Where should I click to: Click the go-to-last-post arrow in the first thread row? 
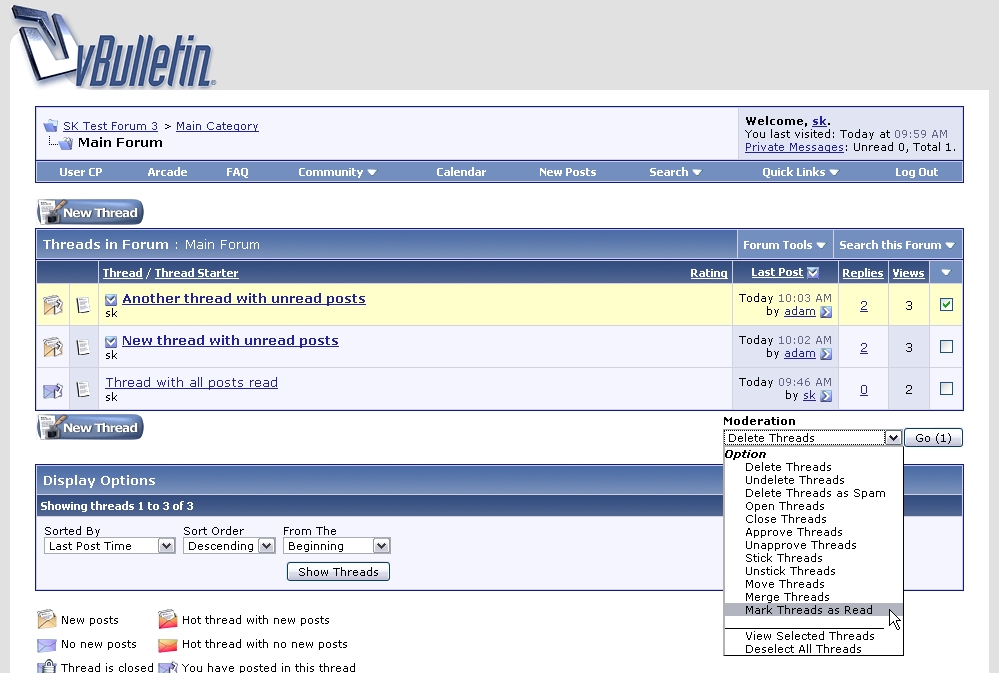[826, 312]
